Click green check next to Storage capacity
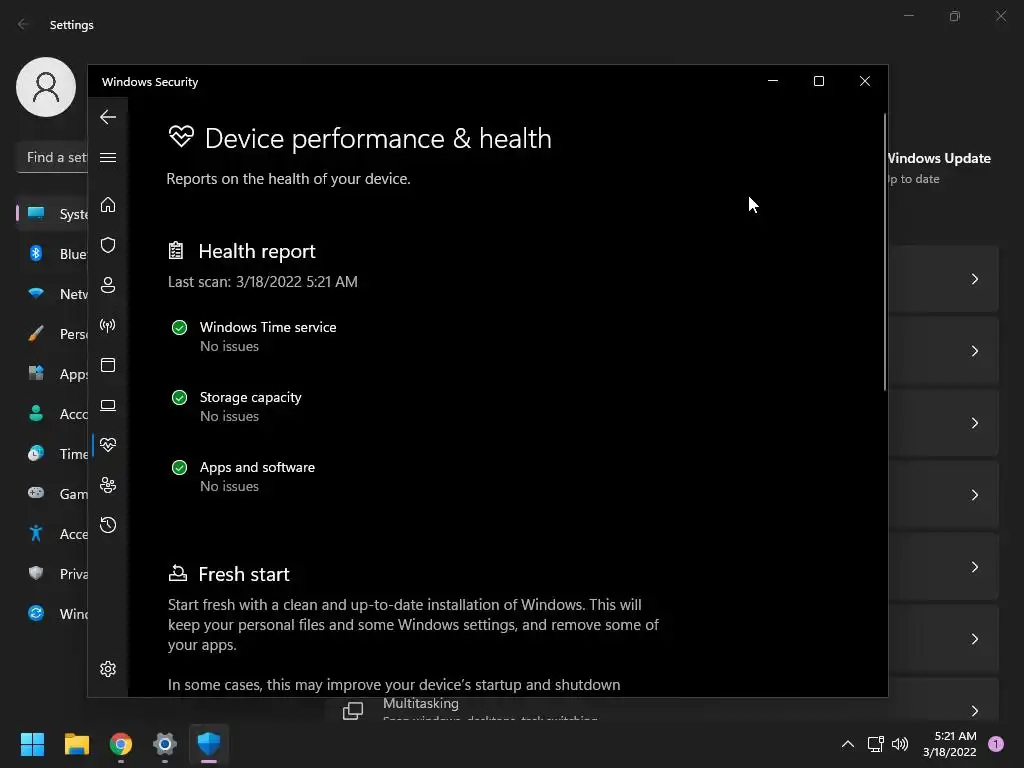This screenshot has width=1024, height=768. (x=179, y=398)
